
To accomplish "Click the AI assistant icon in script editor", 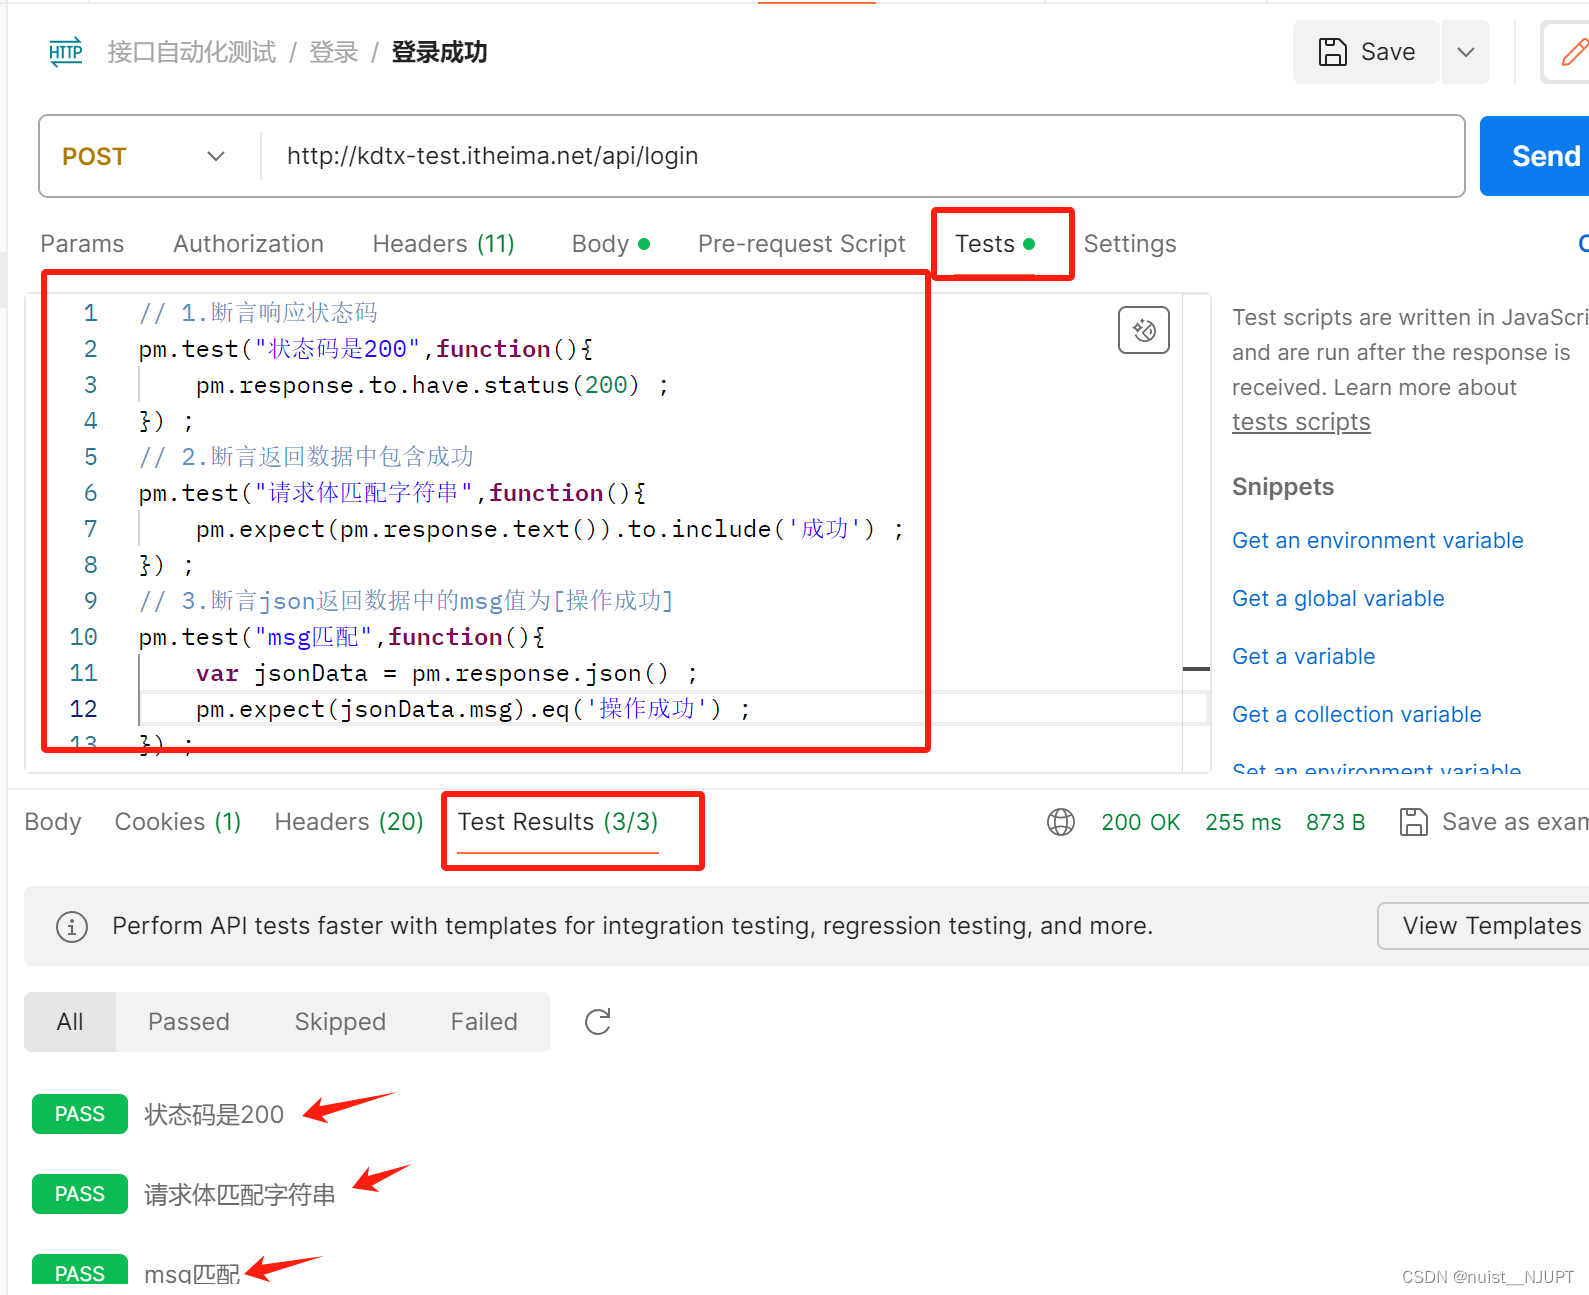I will tap(1143, 330).
